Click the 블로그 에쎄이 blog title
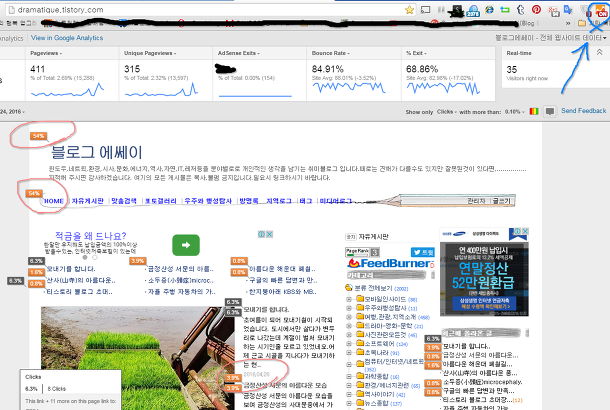610x410 pixels. (x=97, y=152)
